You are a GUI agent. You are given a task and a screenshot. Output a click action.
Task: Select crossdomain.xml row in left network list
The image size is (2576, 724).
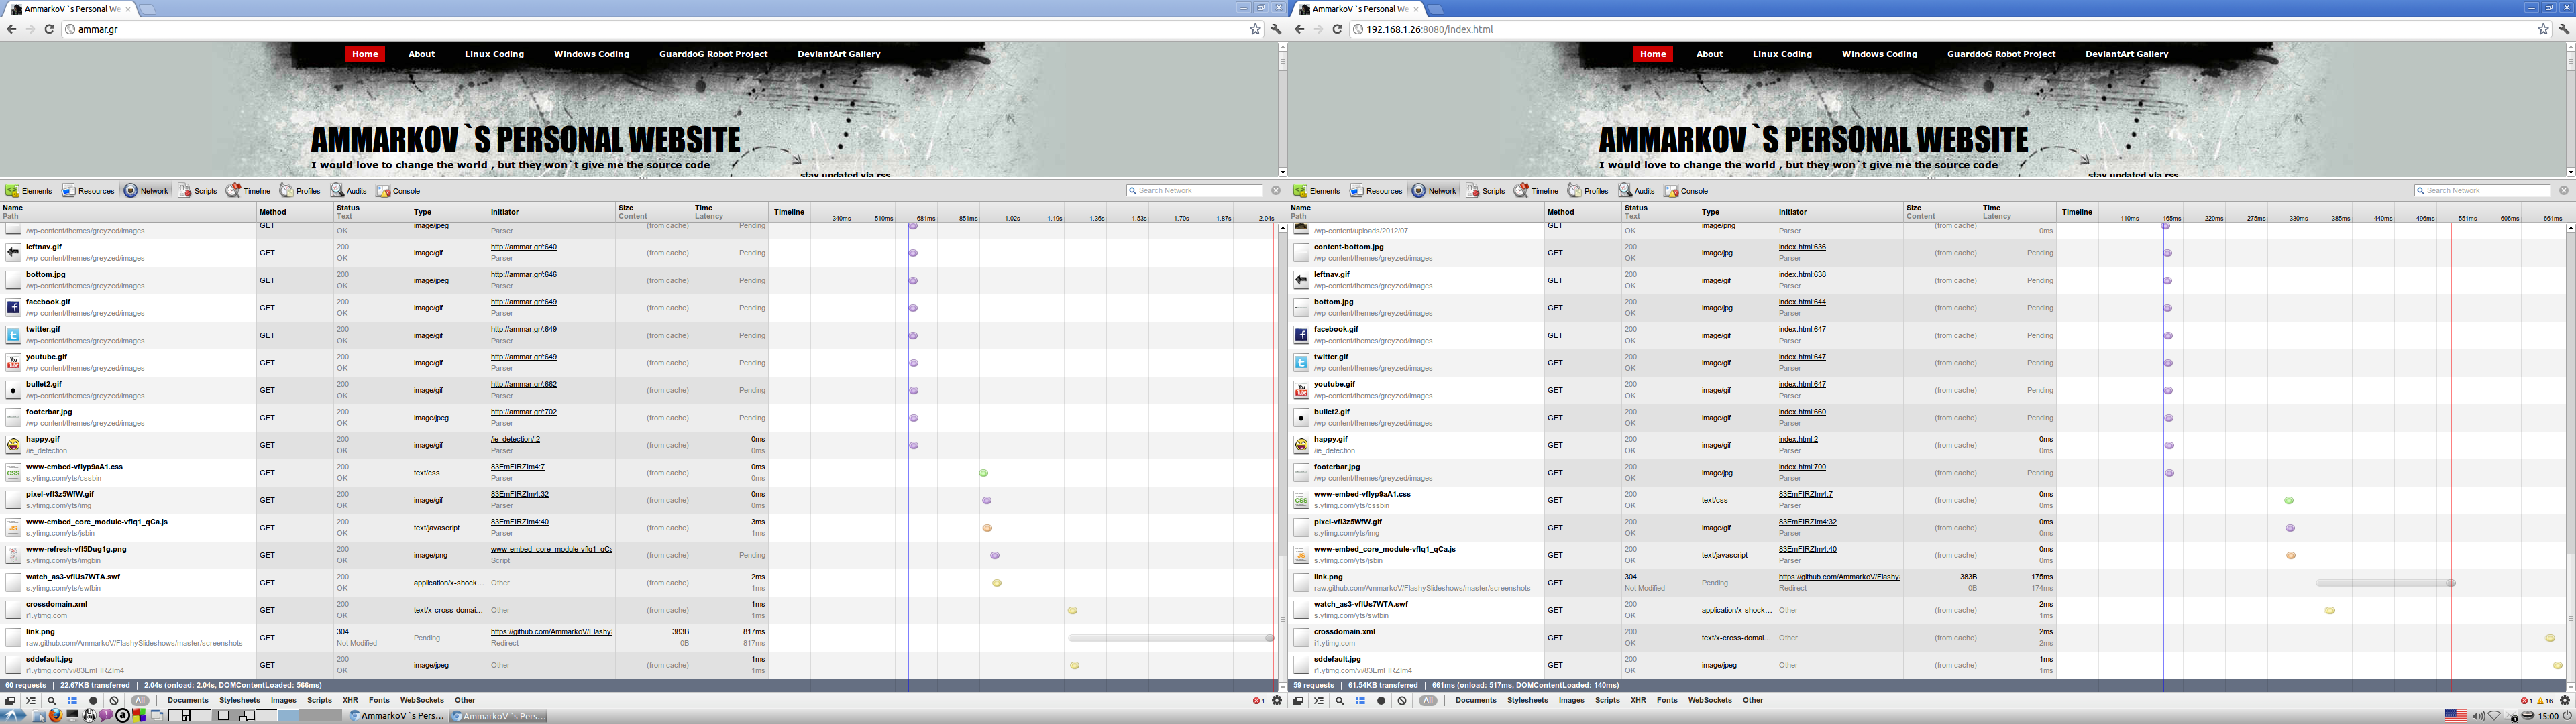pyautogui.click(x=638, y=610)
